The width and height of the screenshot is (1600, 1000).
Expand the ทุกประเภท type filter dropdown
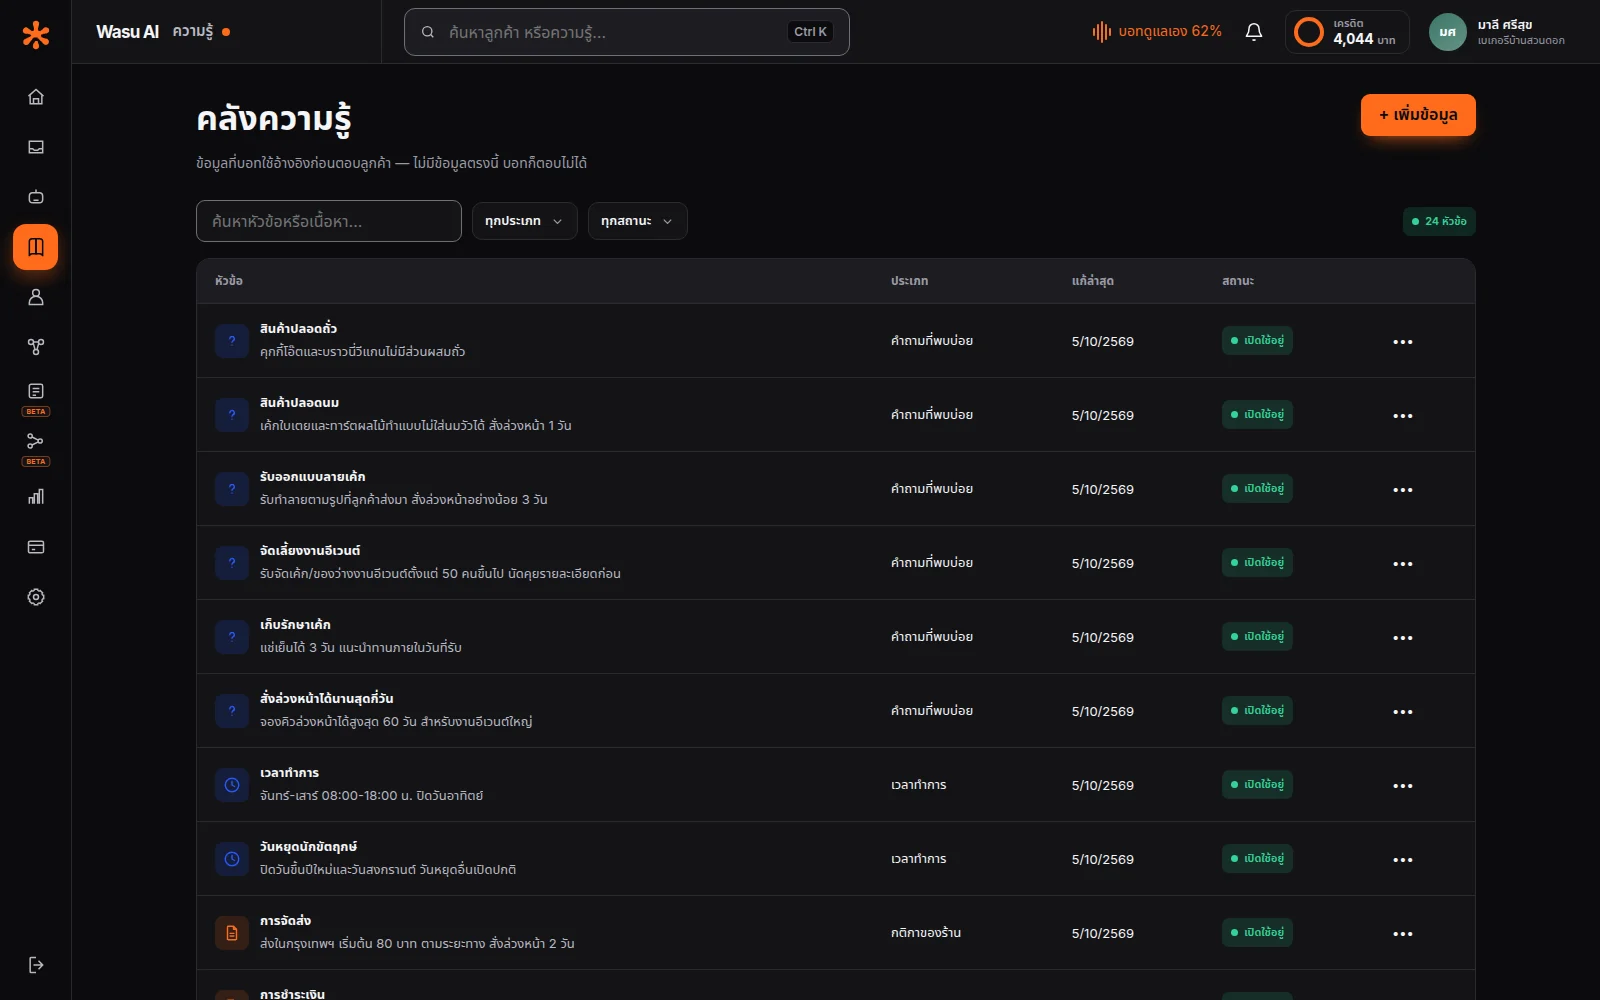[525, 221]
